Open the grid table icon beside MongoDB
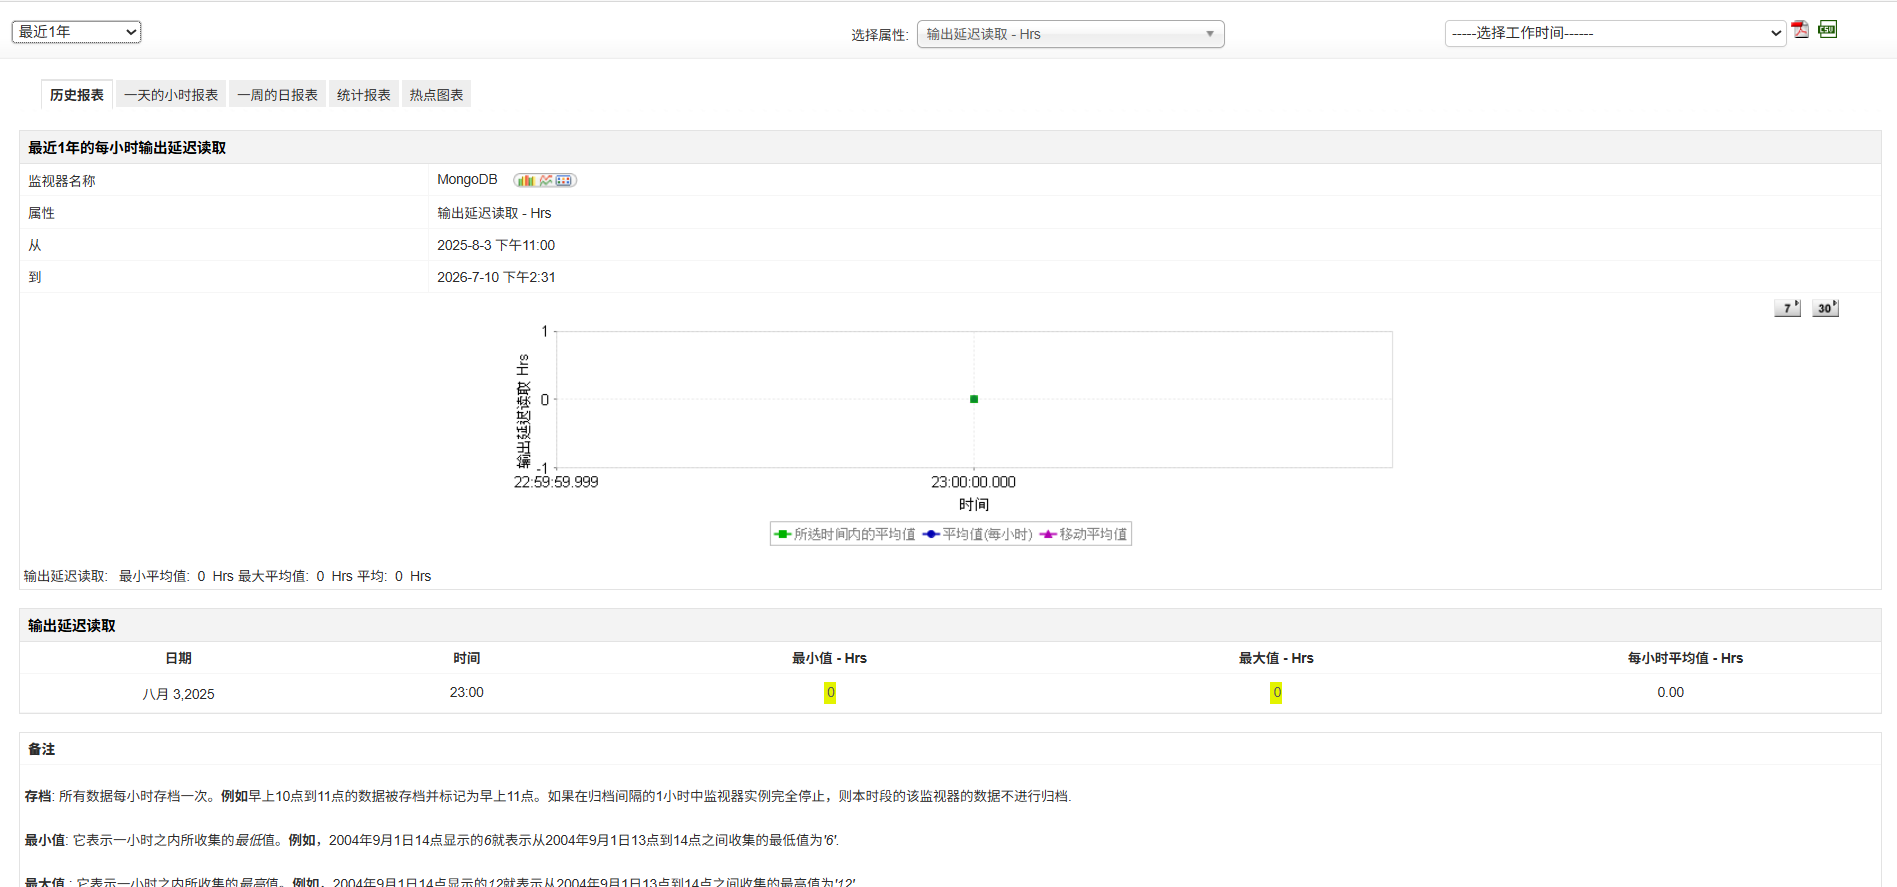The image size is (1897, 887). click(x=564, y=180)
